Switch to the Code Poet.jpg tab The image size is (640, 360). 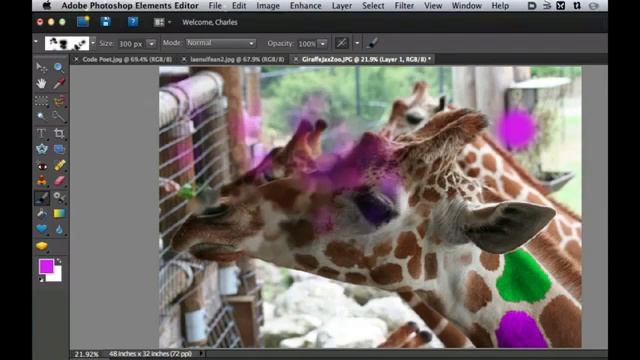point(127,60)
